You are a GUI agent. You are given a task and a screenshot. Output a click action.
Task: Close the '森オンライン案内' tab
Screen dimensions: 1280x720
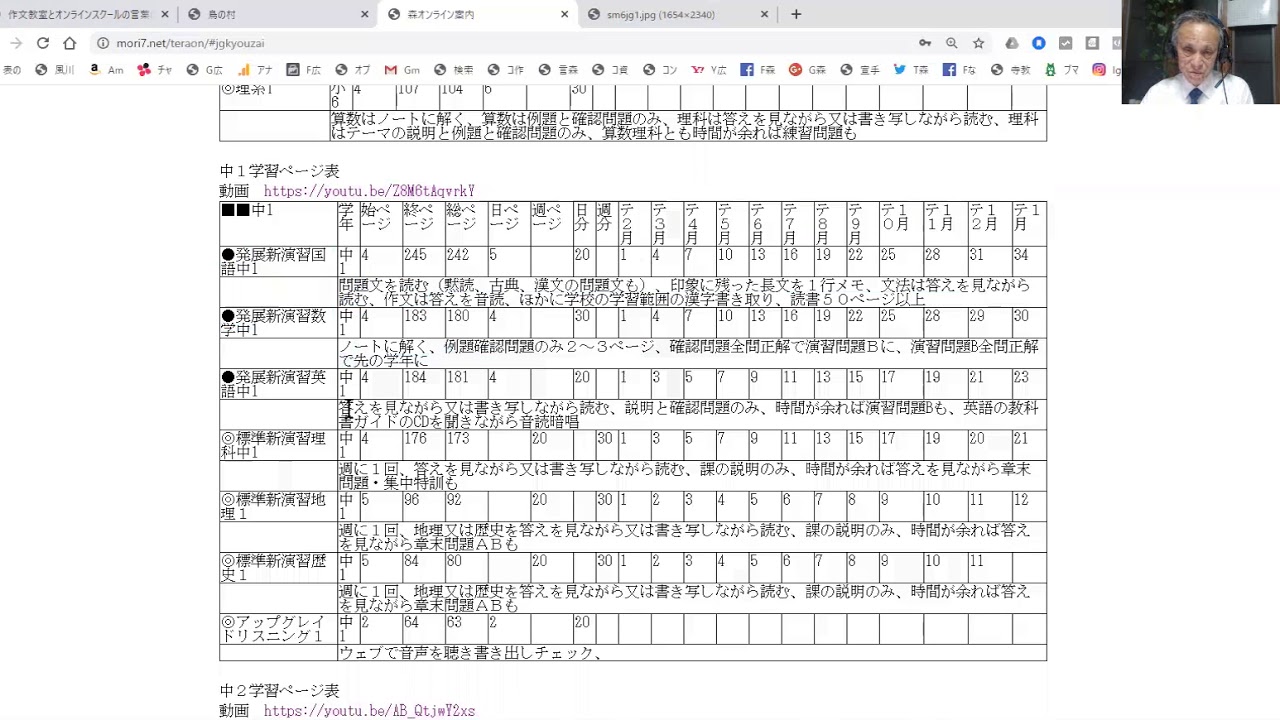pos(565,14)
